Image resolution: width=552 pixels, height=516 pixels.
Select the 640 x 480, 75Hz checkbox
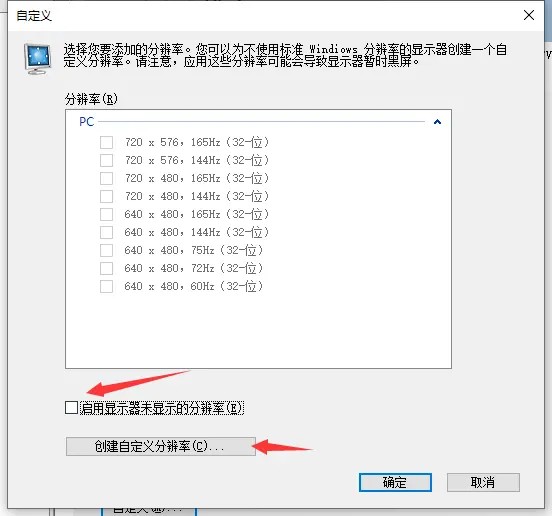click(106, 250)
